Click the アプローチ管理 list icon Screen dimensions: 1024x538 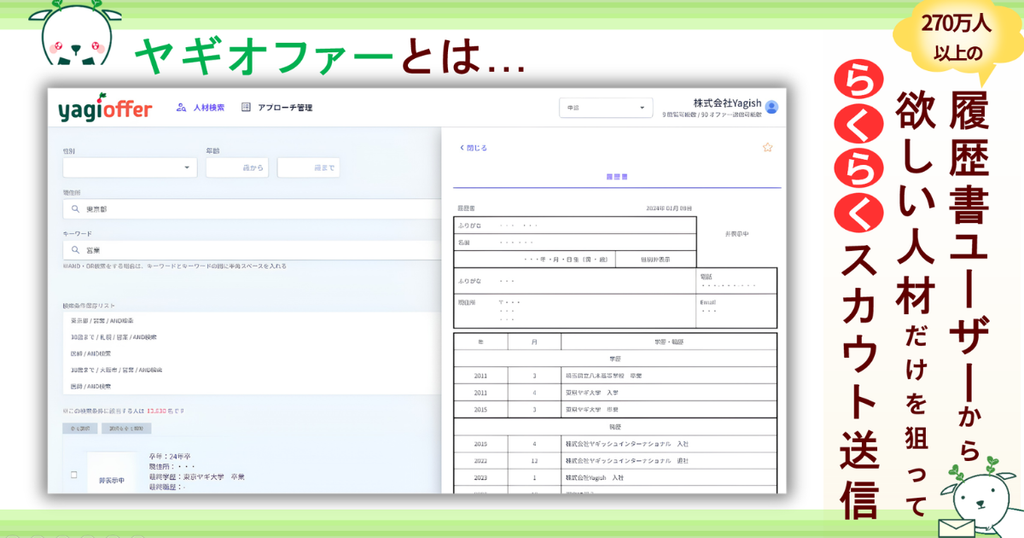[x=246, y=107]
